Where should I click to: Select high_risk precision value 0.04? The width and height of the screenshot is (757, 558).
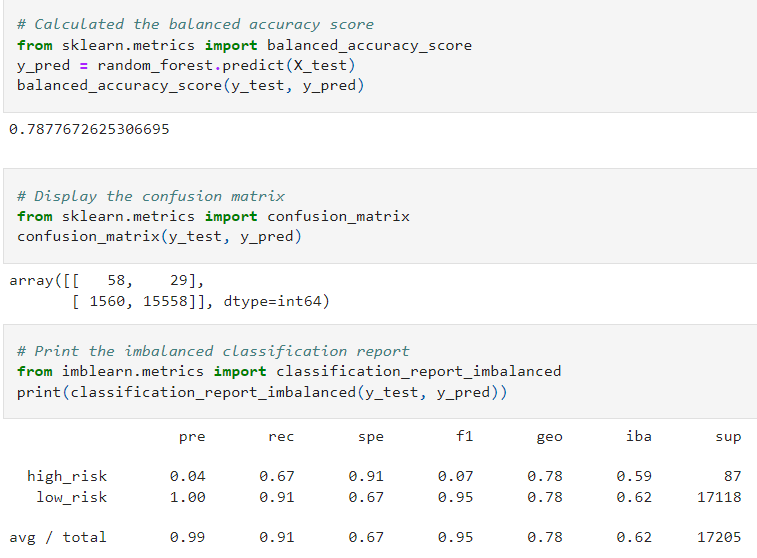(187, 477)
